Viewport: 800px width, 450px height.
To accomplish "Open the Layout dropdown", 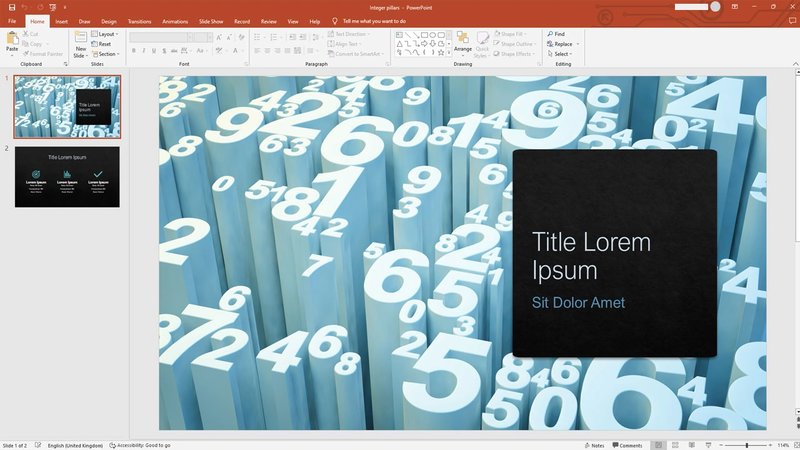I will click(x=105, y=34).
